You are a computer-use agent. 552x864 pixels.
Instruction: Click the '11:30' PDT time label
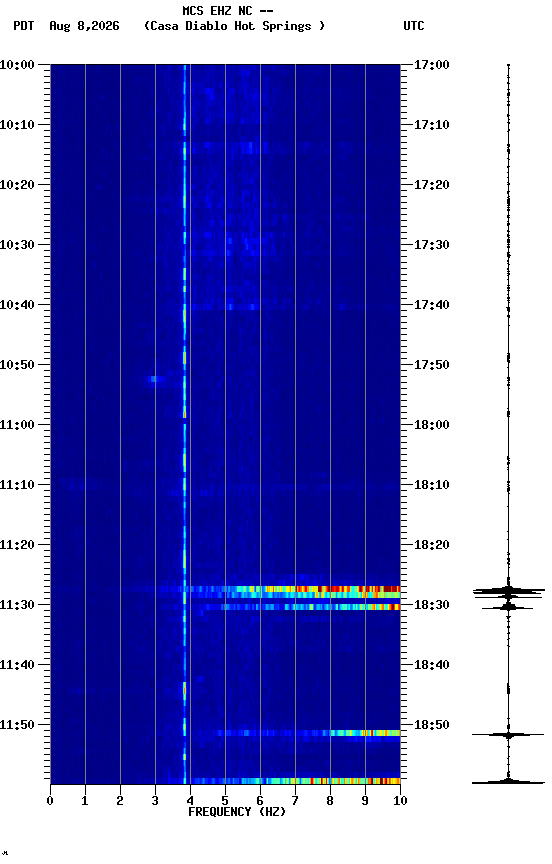pyautogui.click(x=17, y=605)
